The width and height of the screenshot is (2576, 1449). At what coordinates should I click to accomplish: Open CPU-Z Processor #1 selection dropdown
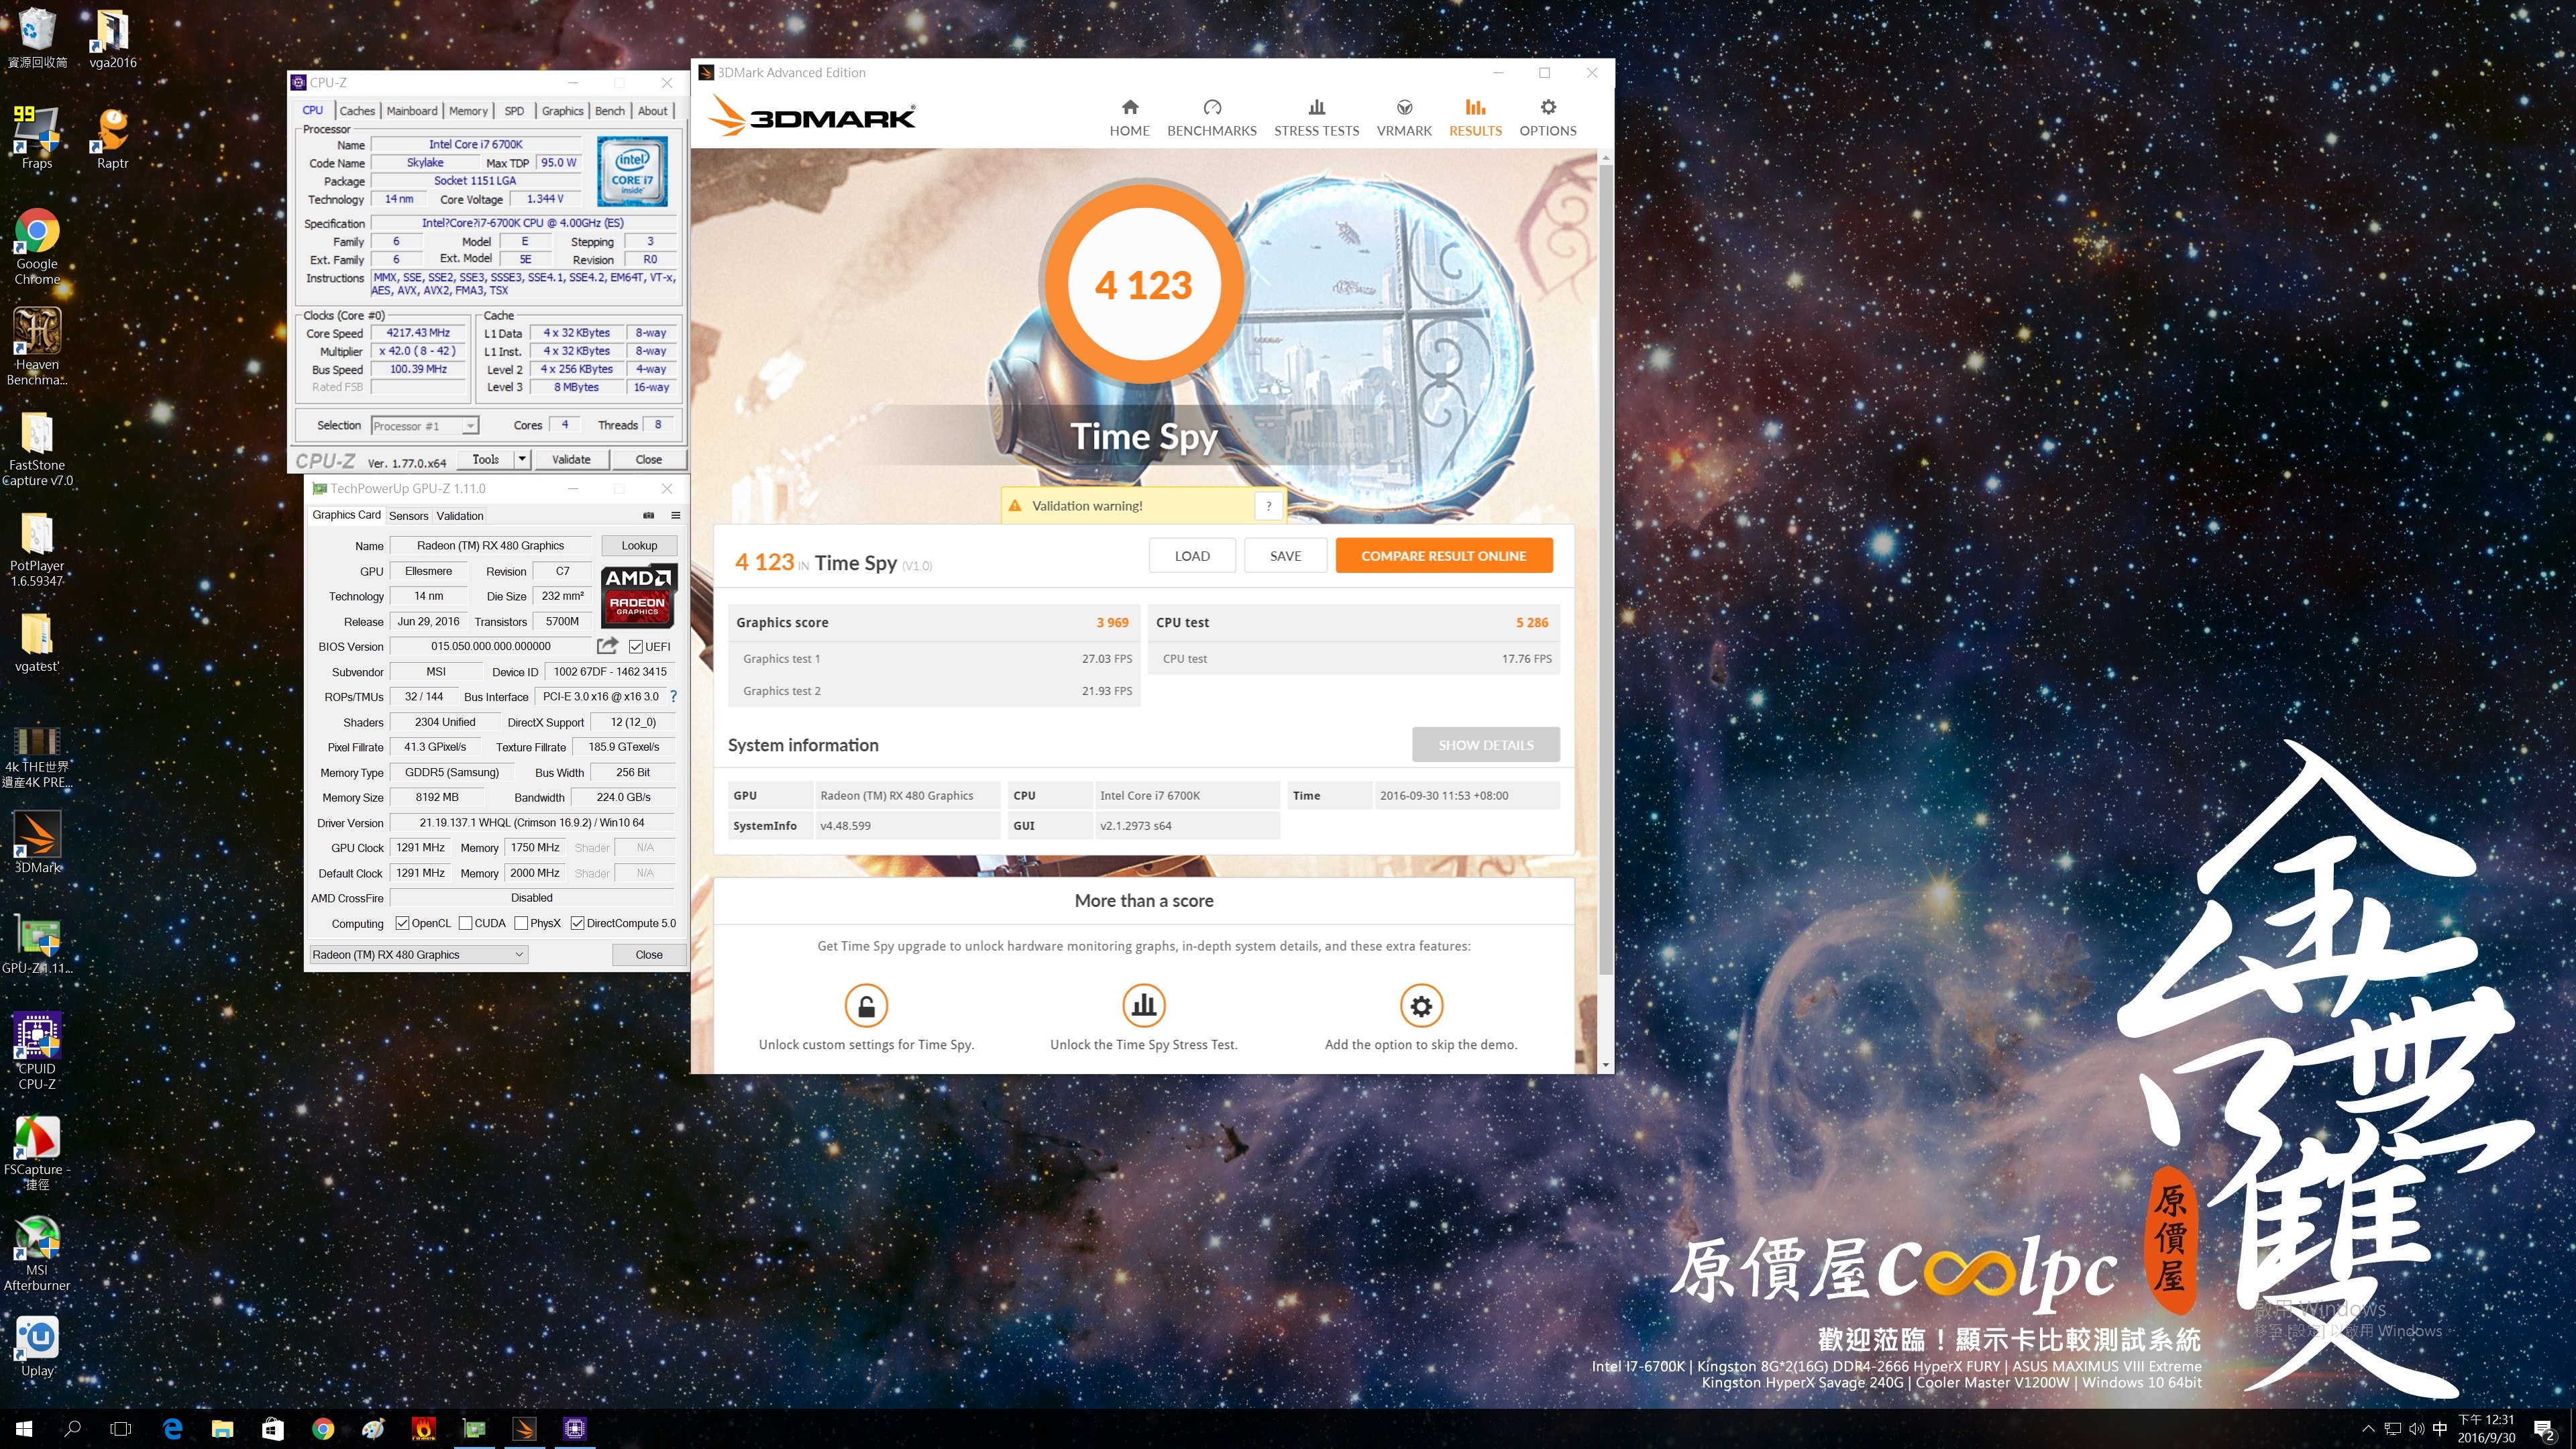click(425, 426)
